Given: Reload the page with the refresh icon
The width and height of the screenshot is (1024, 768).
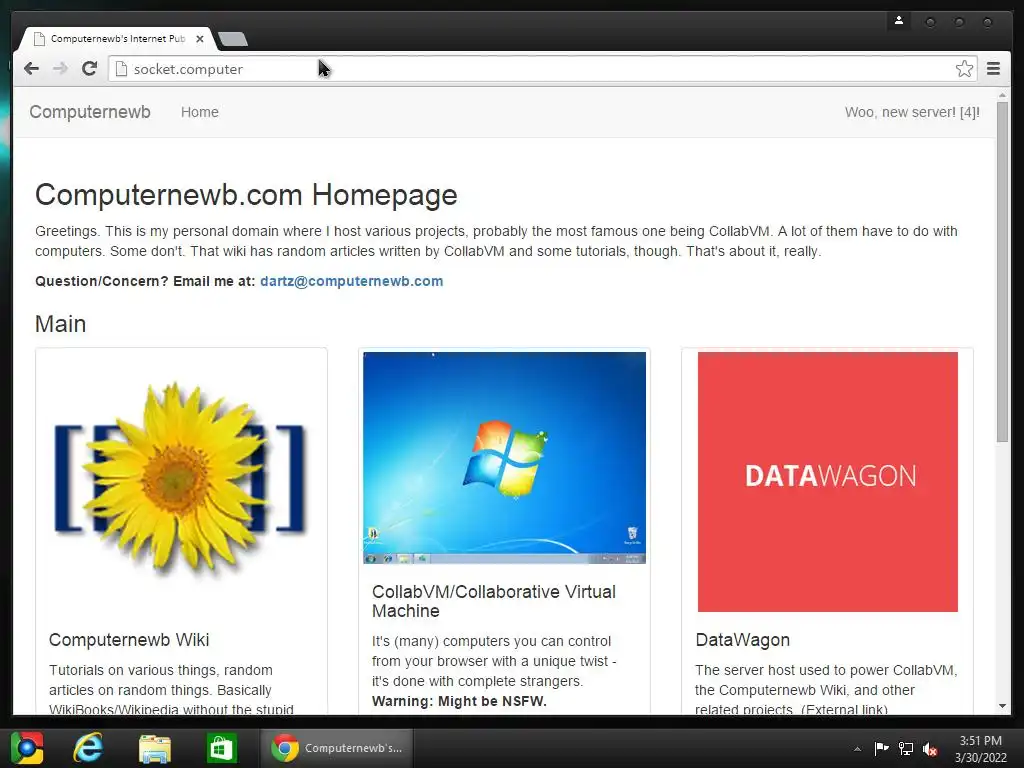Looking at the screenshot, I should (89, 69).
